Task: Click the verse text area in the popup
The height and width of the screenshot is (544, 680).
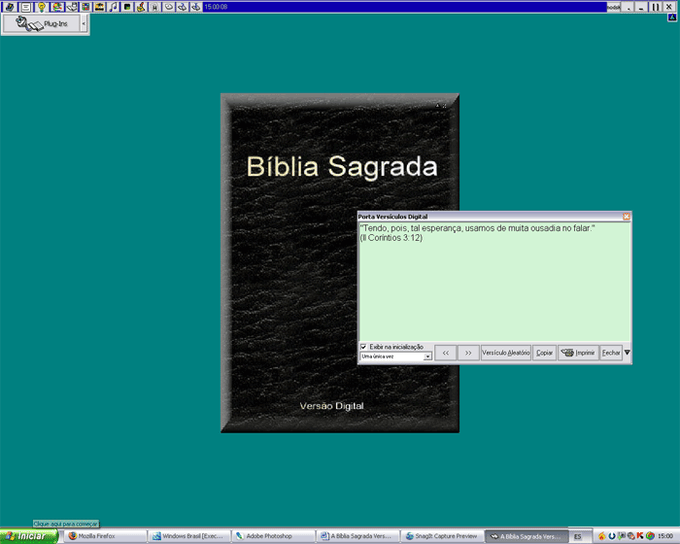Action: click(494, 282)
